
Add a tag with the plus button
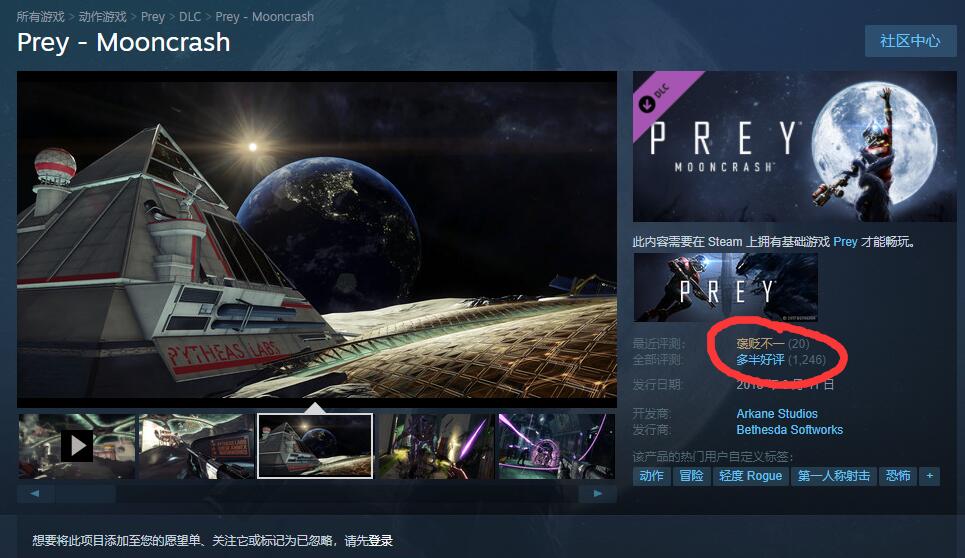pyautogui.click(x=929, y=476)
